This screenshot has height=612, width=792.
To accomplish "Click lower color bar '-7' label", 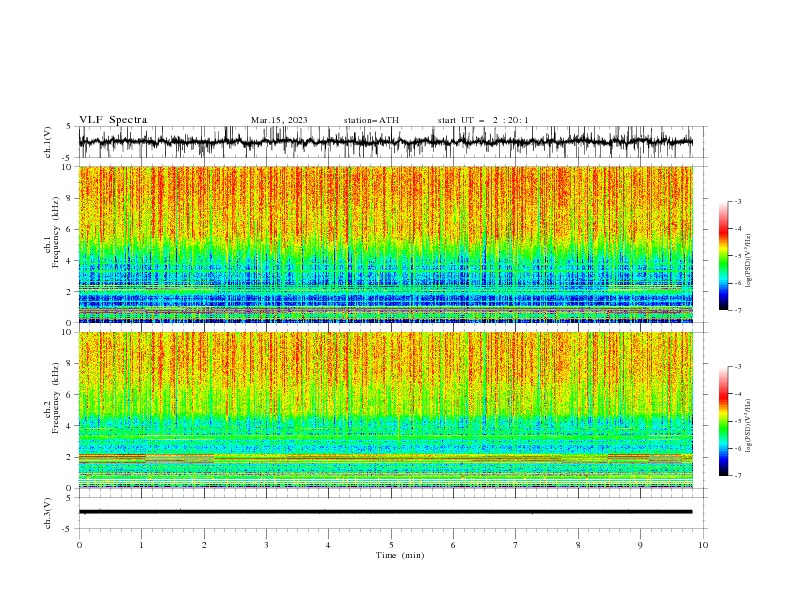I will pyautogui.click(x=738, y=475).
